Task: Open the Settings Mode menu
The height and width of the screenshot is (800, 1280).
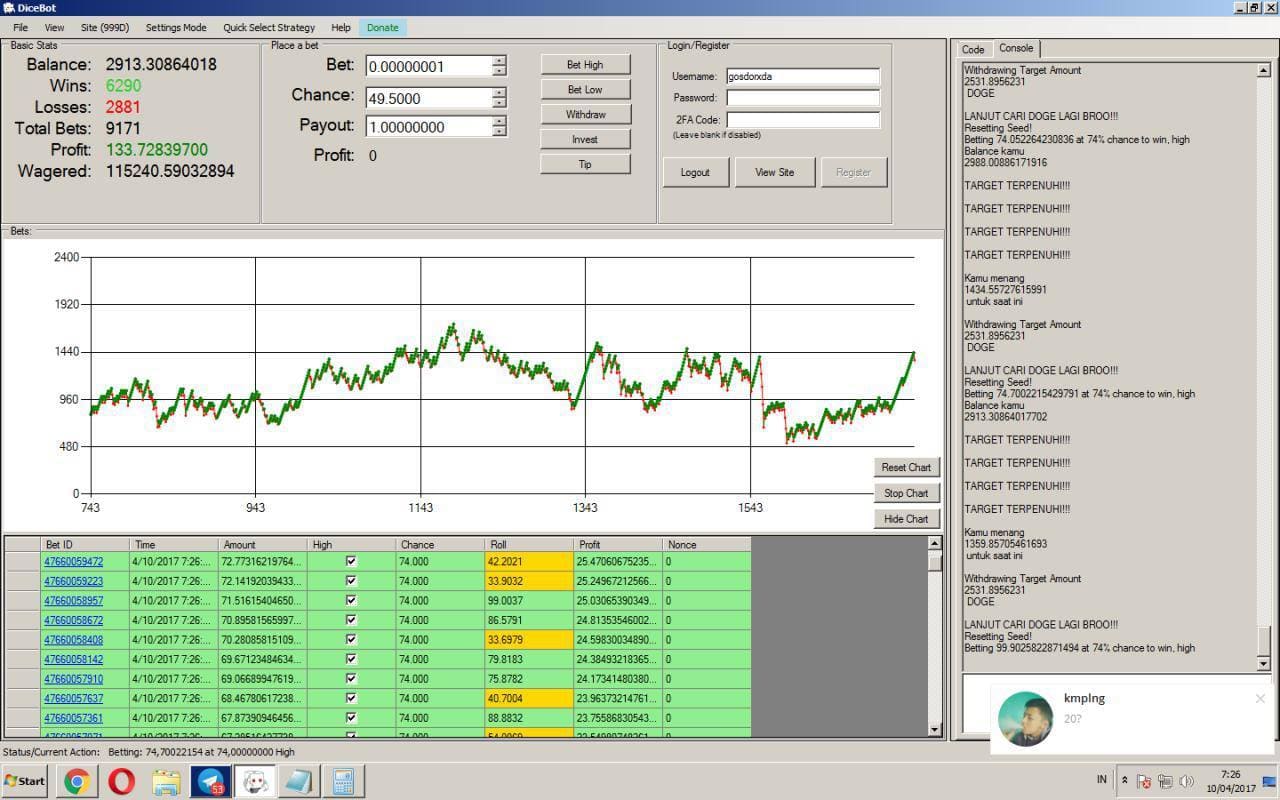Action: 176,28
